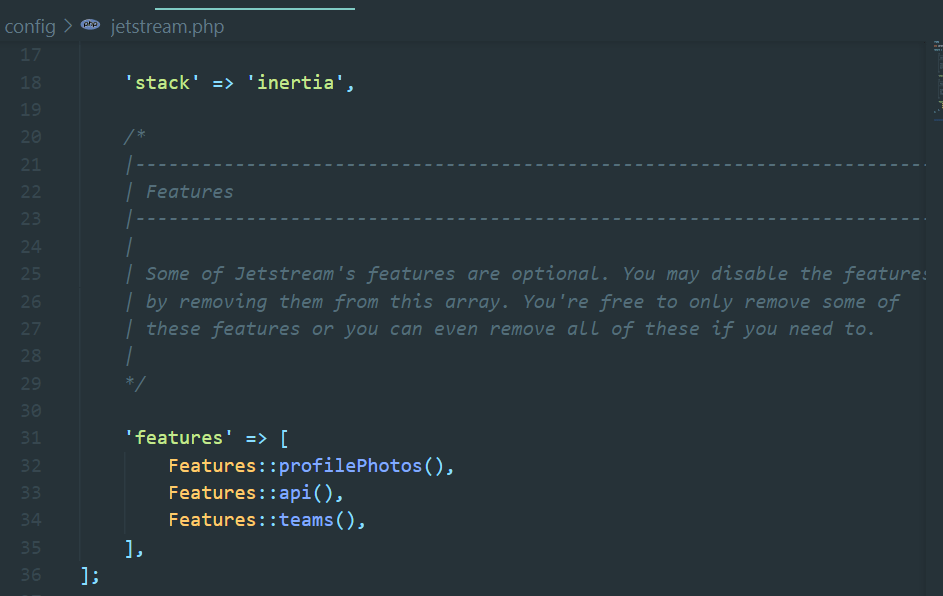This screenshot has width=943, height=596.
Task: Click the Features class name on line 32
Action: 212,466
